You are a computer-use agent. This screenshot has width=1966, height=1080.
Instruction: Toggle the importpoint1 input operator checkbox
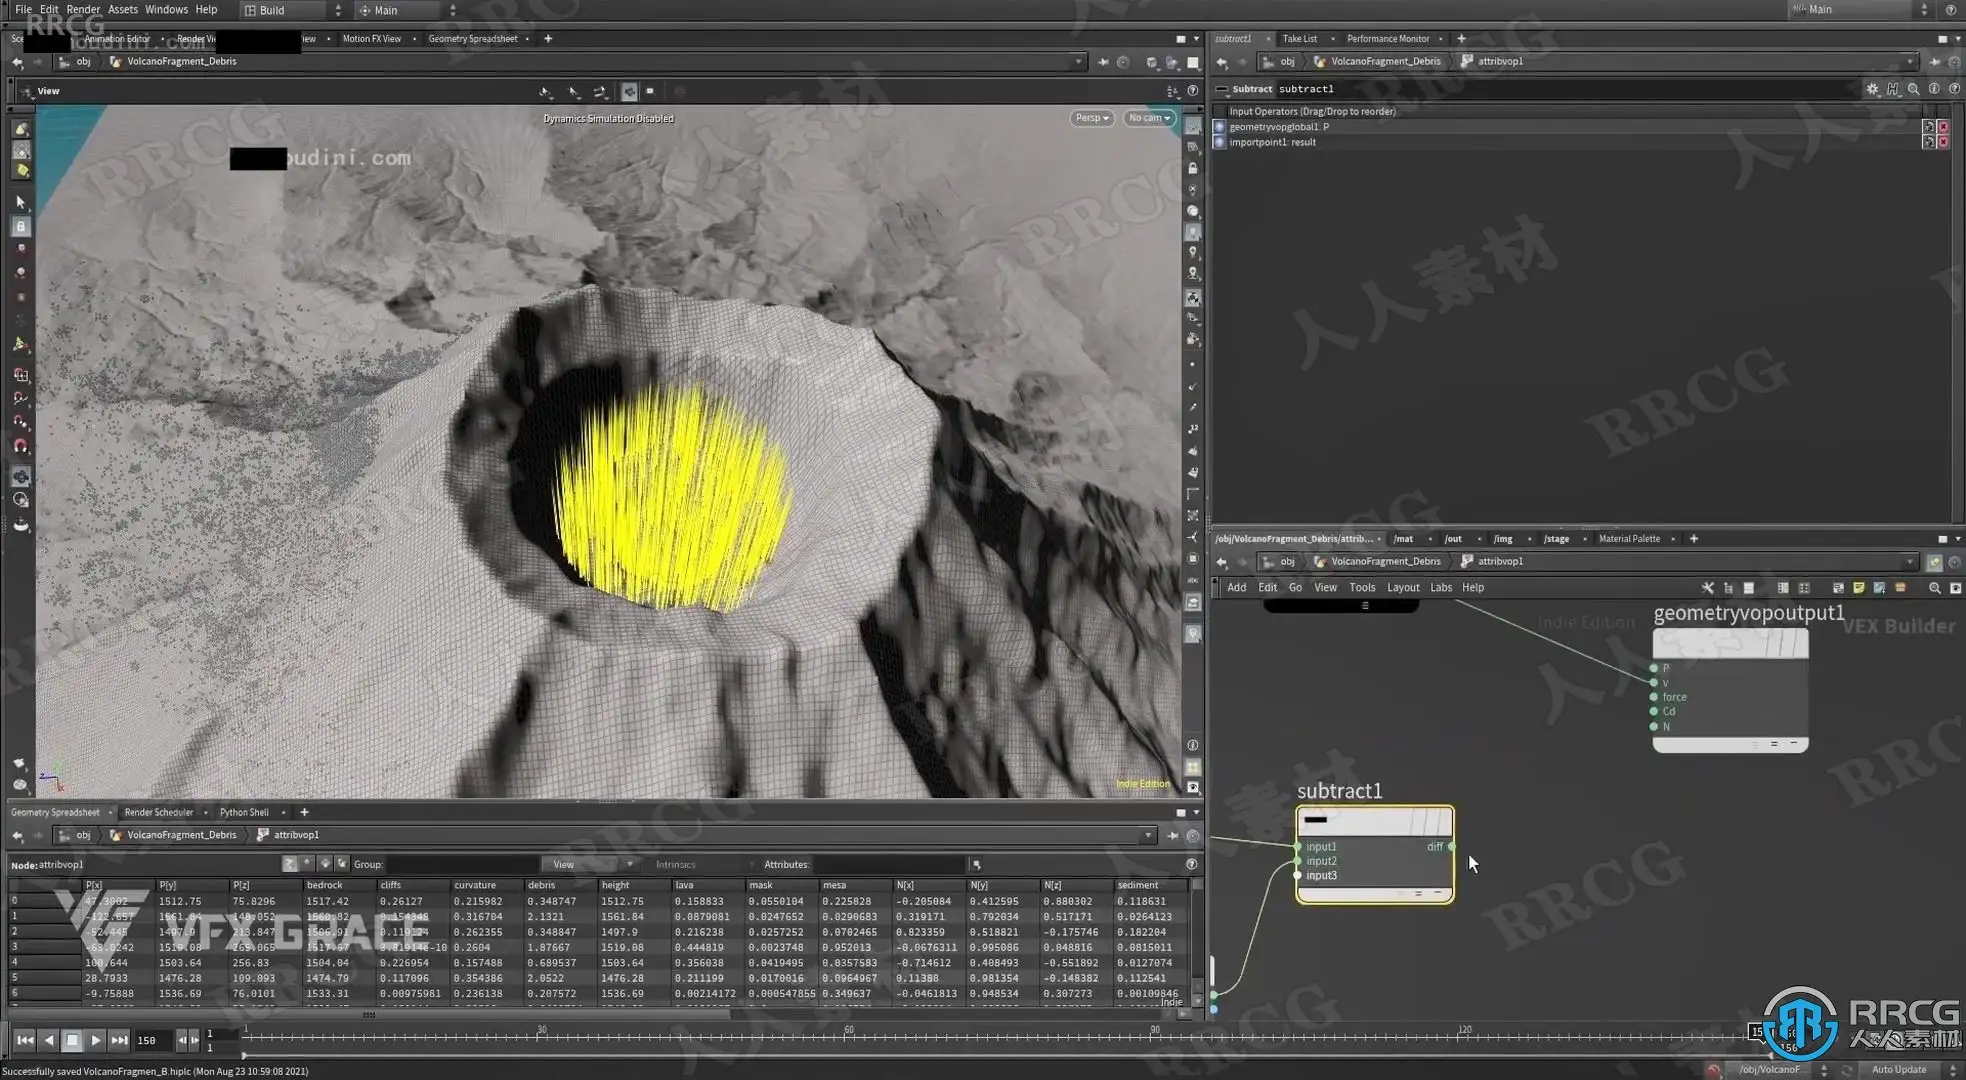pyautogui.click(x=1219, y=142)
